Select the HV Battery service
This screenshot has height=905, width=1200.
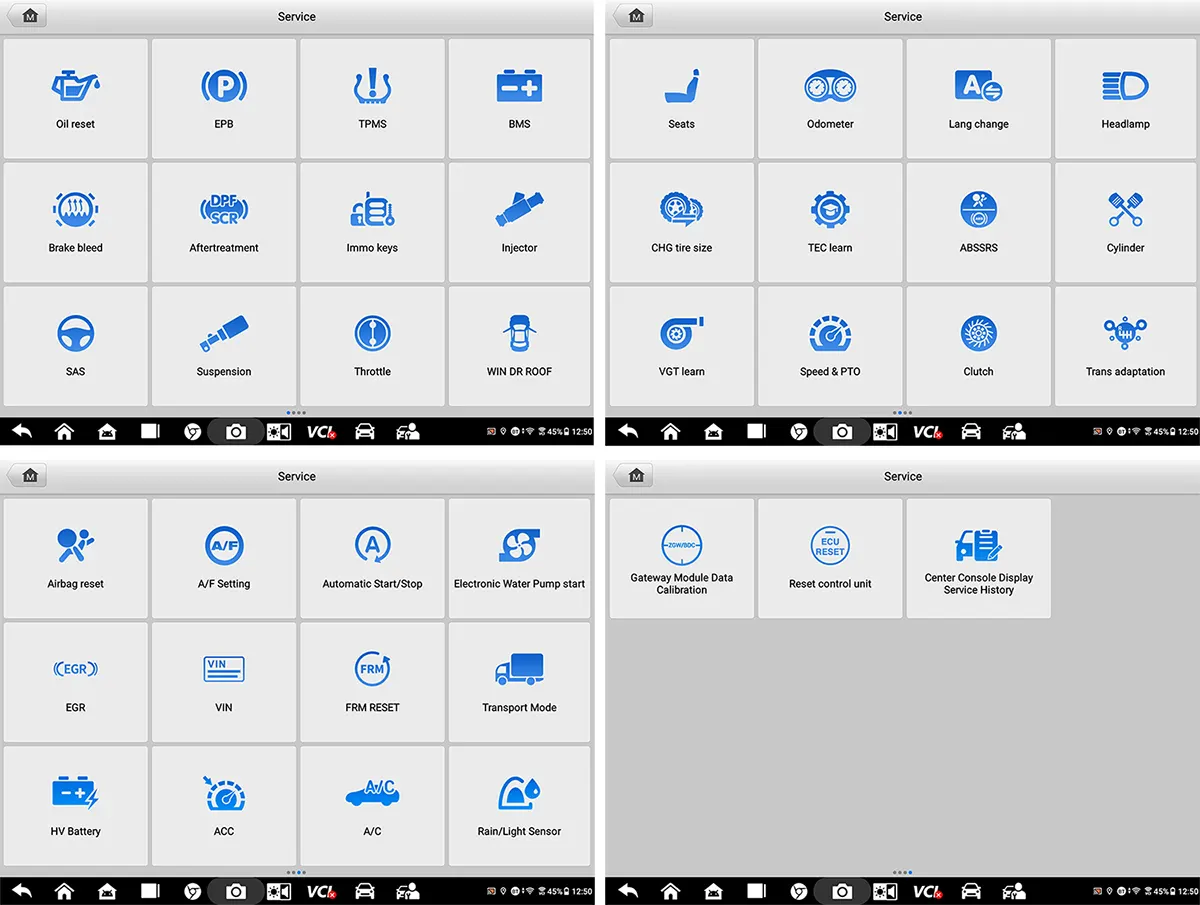click(x=76, y=806)
